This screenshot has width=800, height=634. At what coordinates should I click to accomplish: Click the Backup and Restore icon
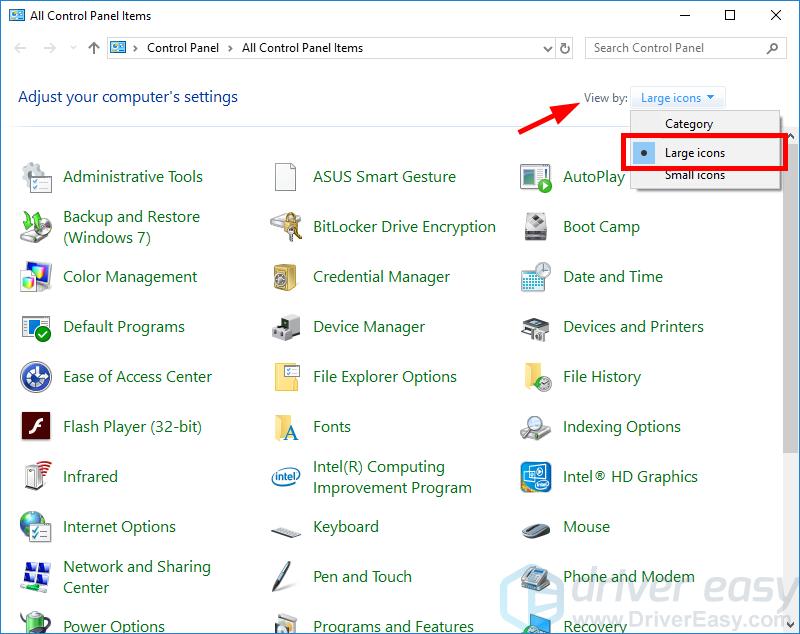click(36, 227)
